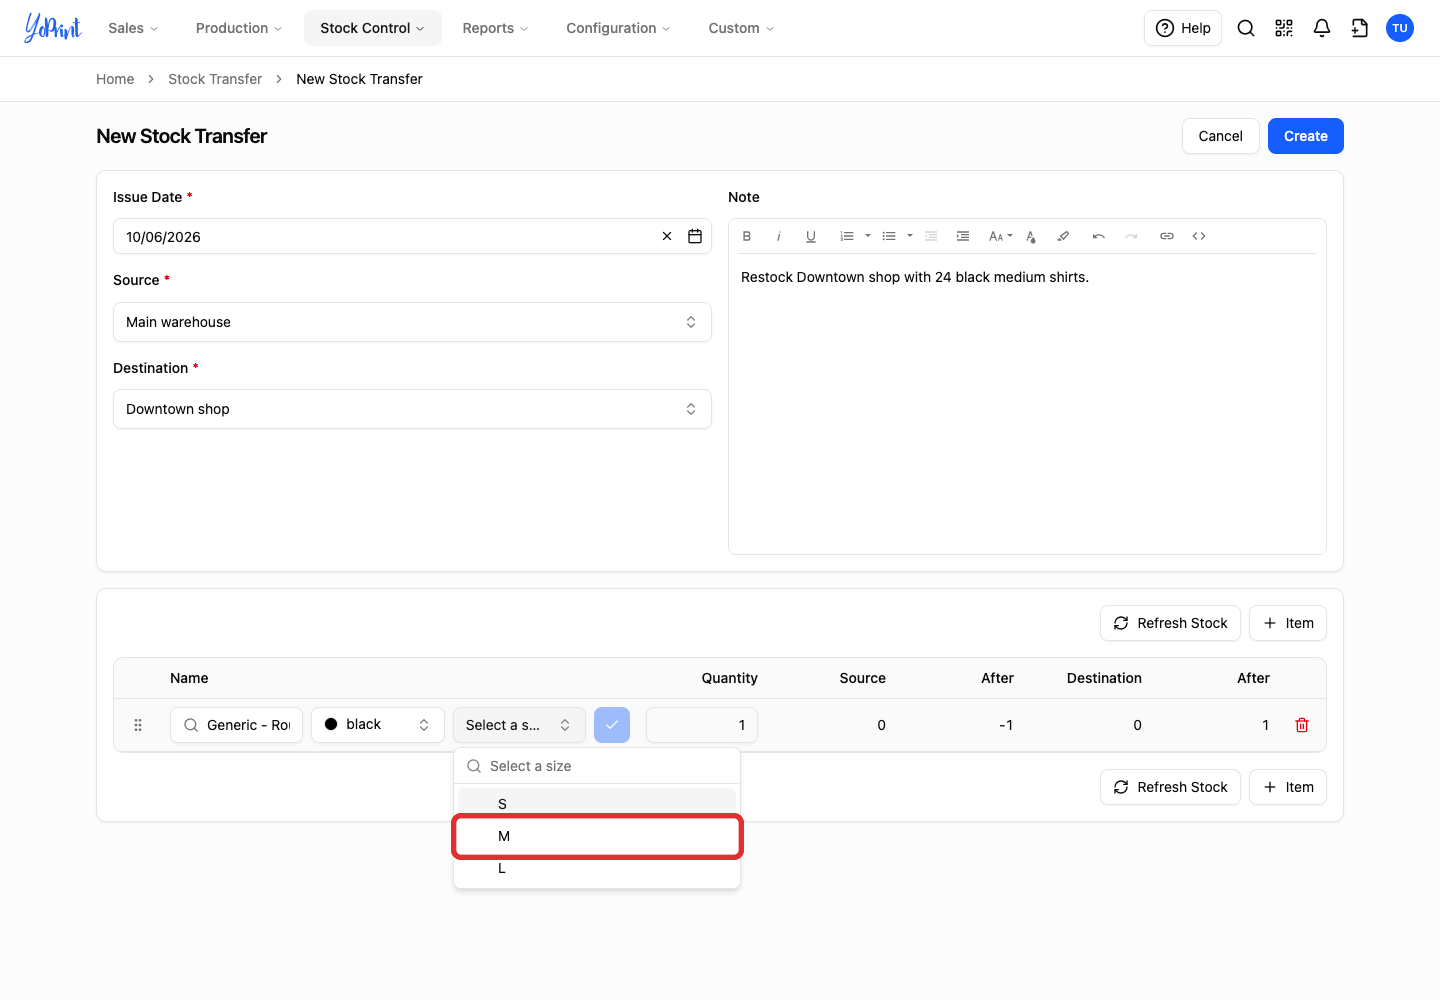
Task: Open the notifications bell
Action: tap(1322, 28)
